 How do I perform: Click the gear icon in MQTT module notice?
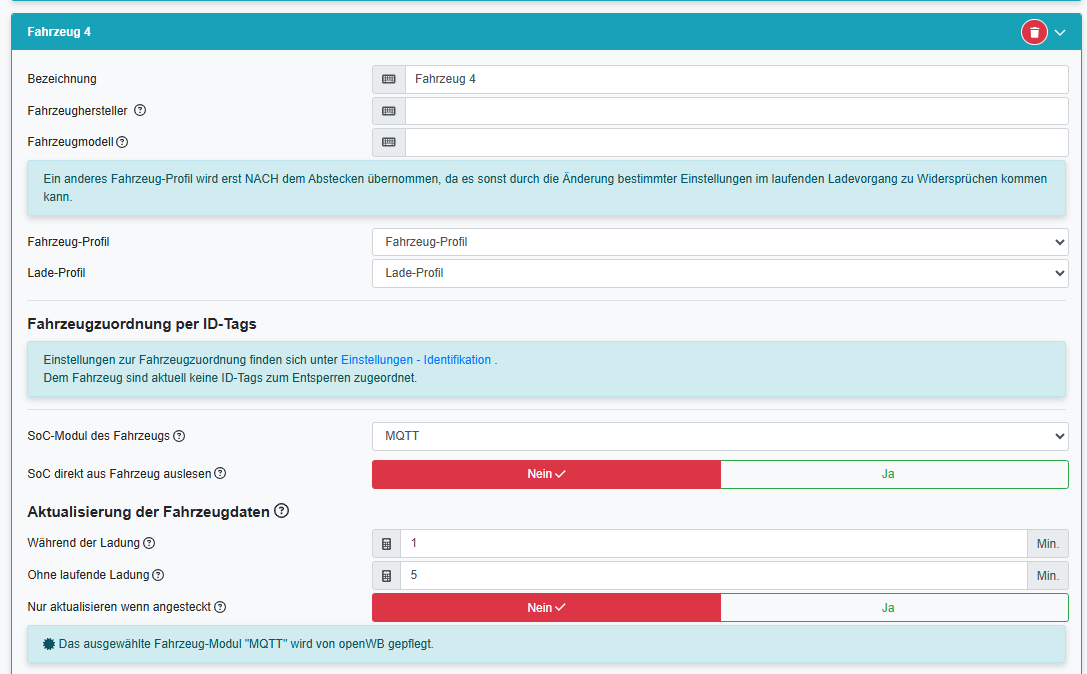pos(49,643)
